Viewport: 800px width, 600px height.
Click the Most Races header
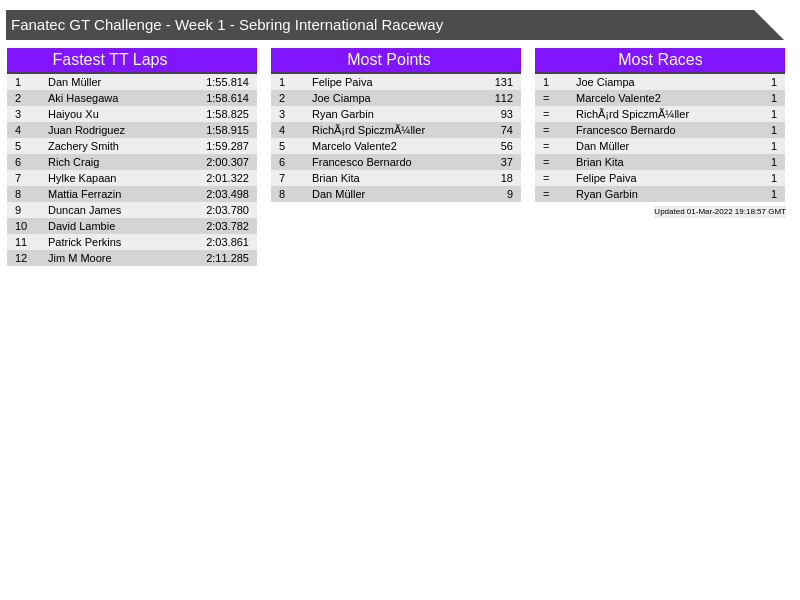tap(660, 60)
